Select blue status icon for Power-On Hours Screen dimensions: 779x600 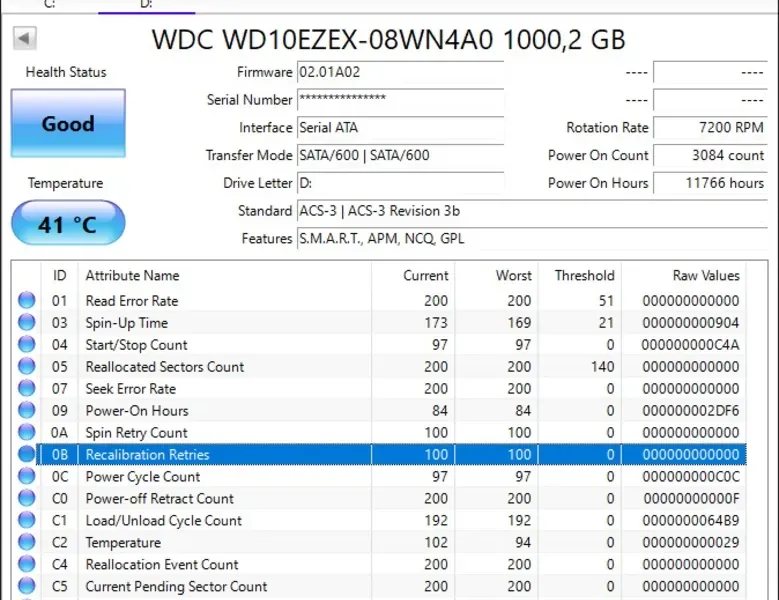point(27,410)
